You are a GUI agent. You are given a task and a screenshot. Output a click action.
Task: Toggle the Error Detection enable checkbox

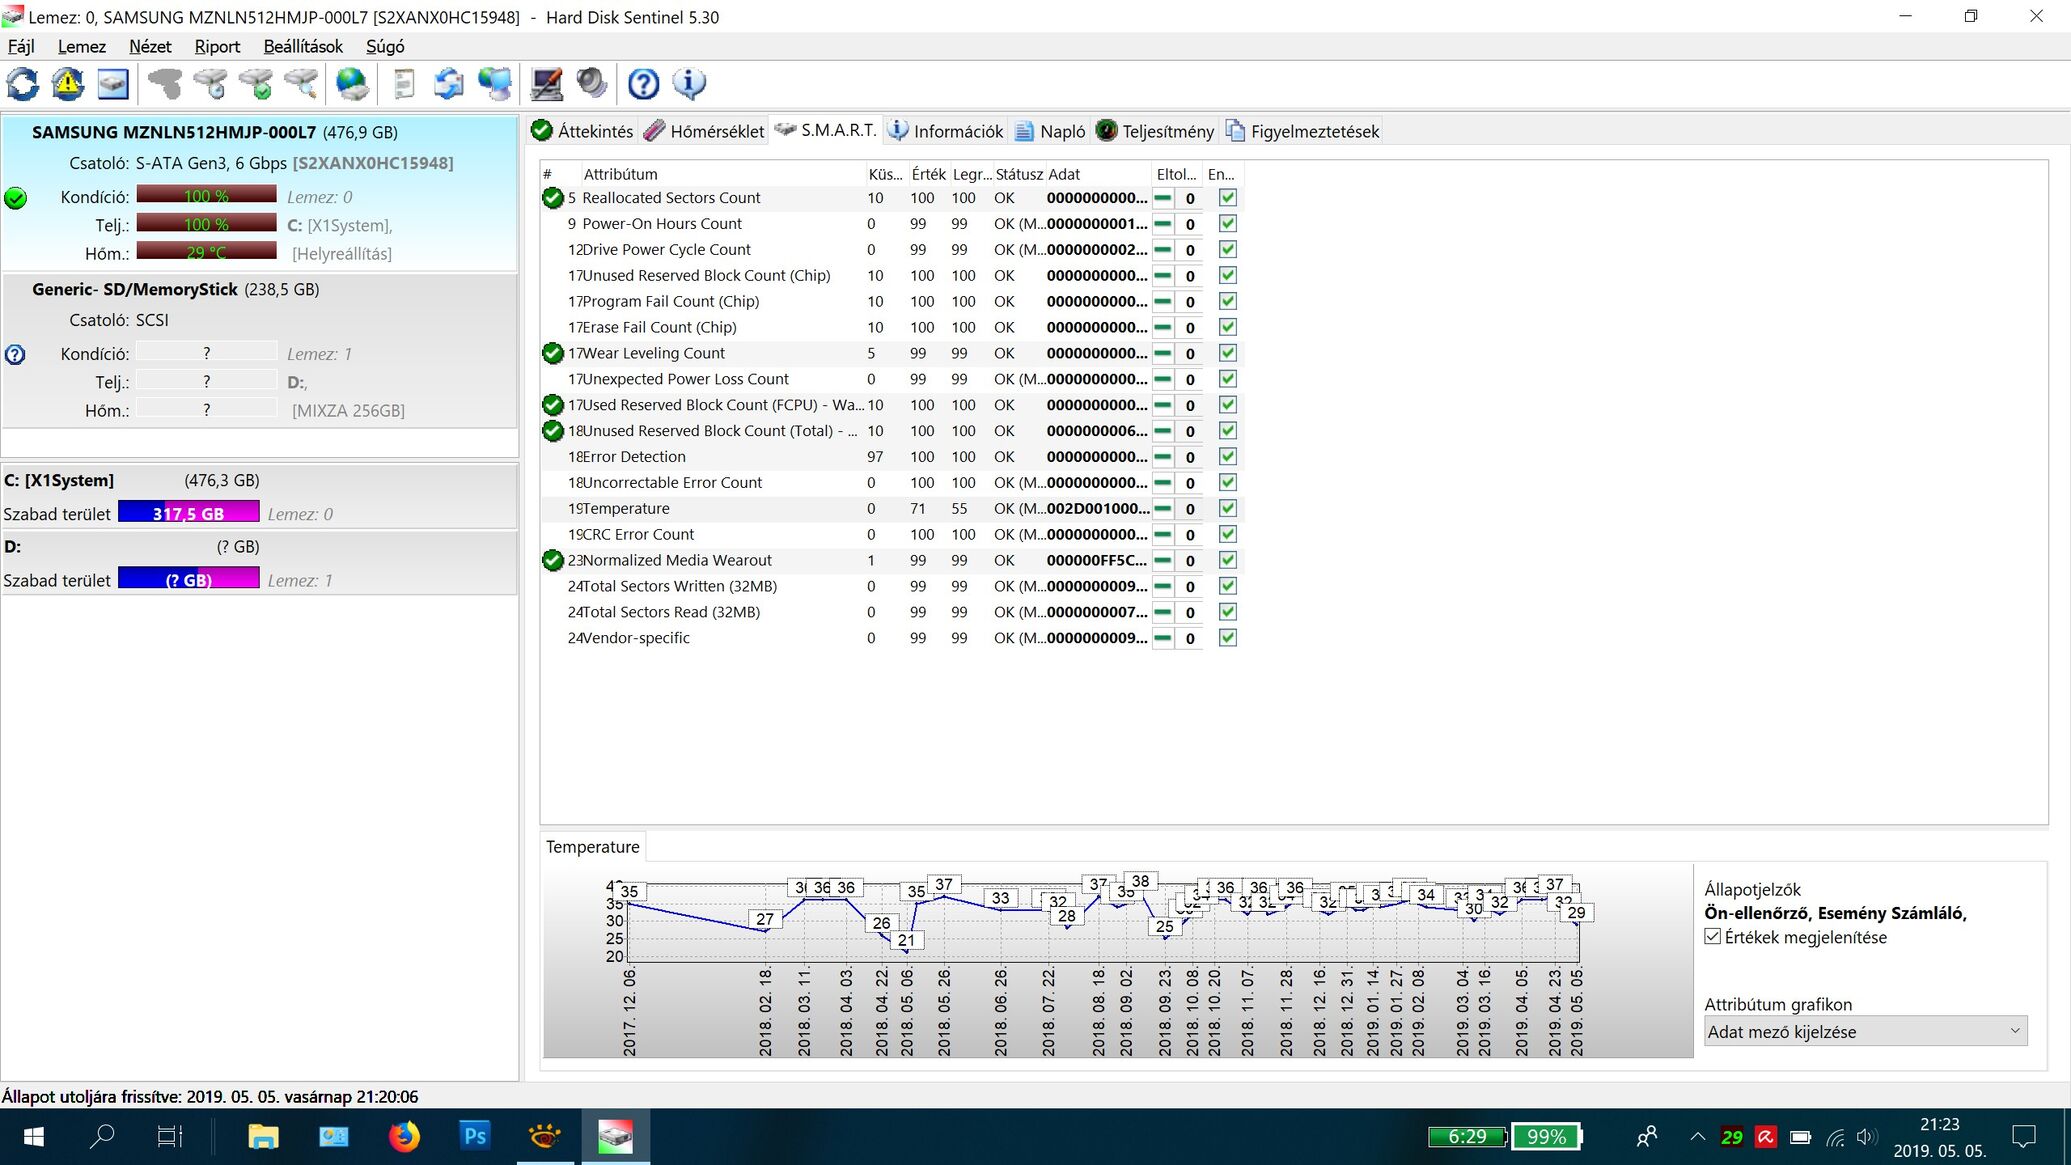(1228, 457)
